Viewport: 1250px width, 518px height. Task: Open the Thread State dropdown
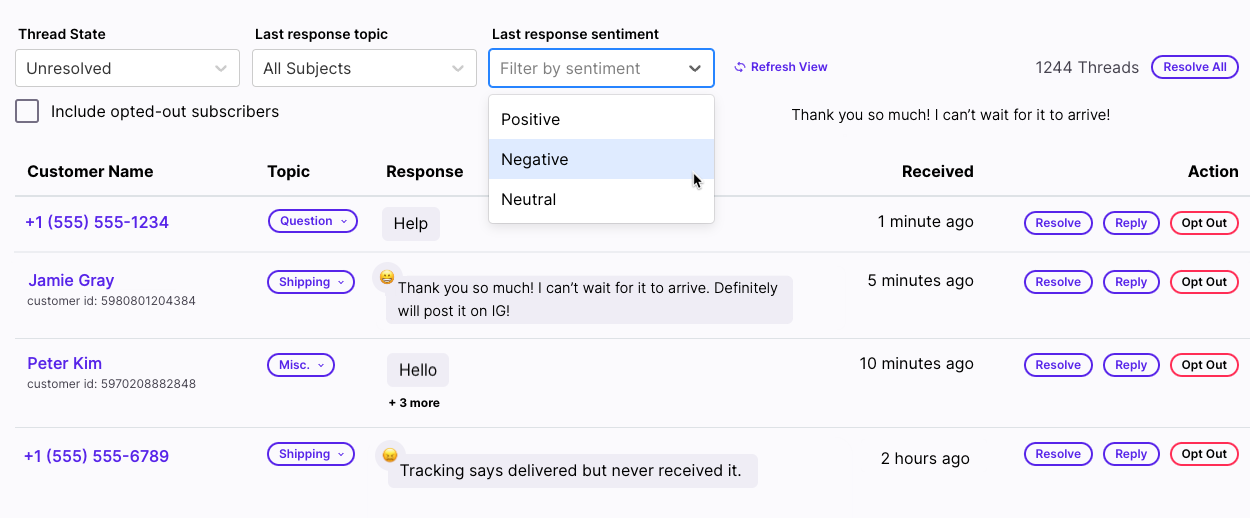click(x=127, y=68)
